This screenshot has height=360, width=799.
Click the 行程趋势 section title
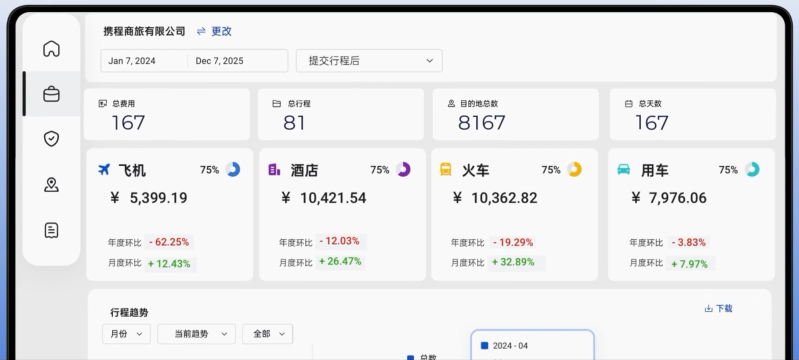click(129, 313)
